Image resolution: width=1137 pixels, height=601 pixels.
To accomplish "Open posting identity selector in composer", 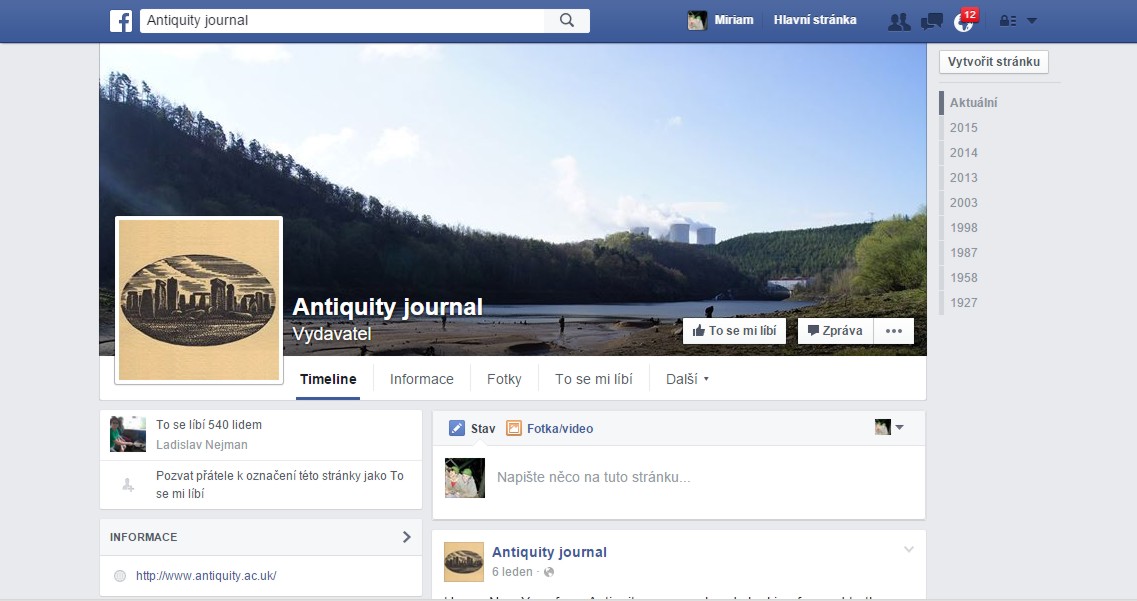I will coord(889,428).
